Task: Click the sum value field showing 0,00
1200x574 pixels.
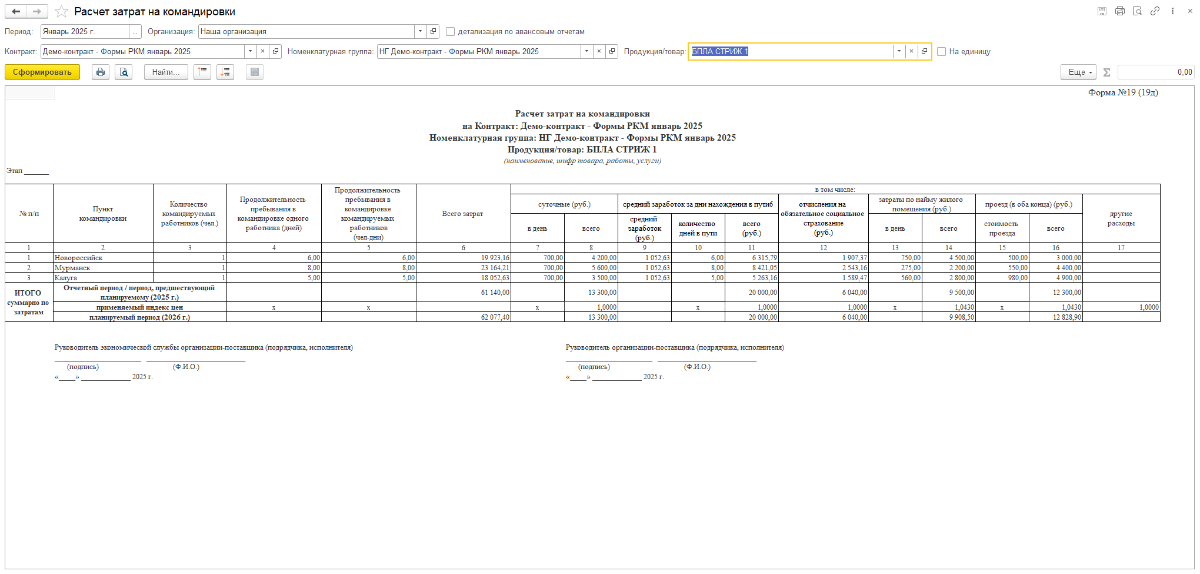Action: 1156,72
